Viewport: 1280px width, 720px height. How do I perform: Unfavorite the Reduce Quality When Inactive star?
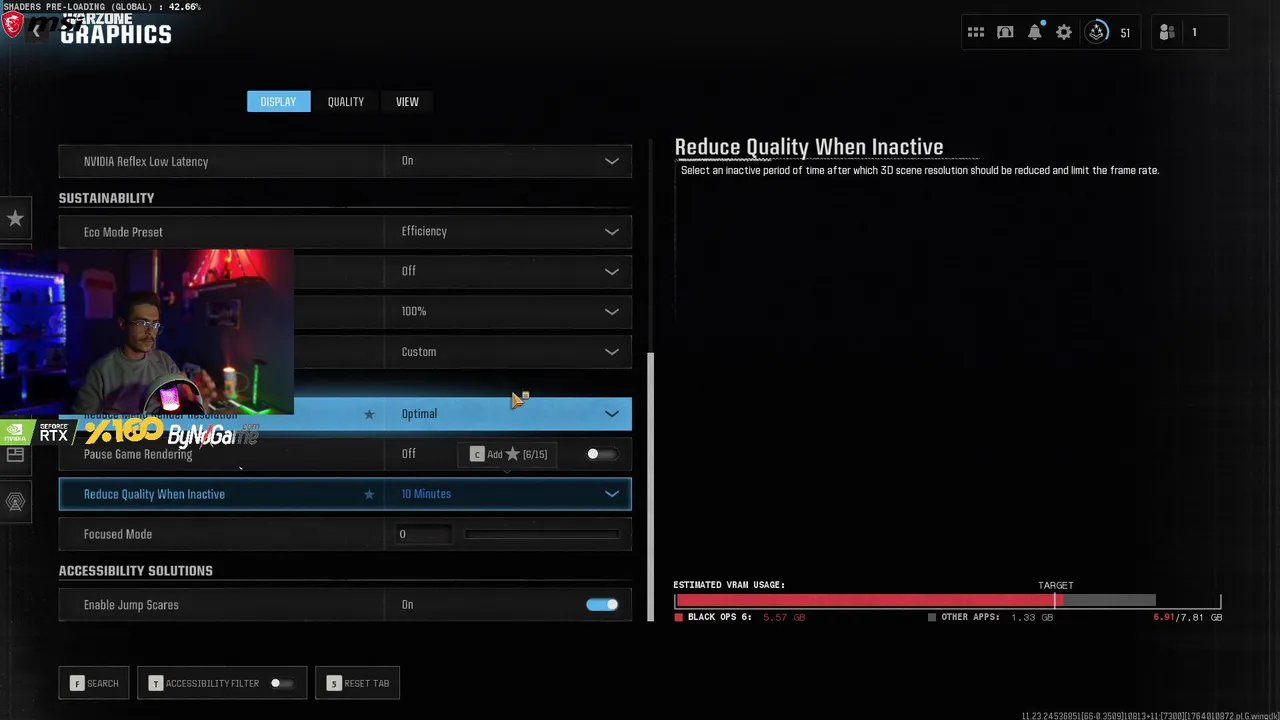[x=369, y=494]
